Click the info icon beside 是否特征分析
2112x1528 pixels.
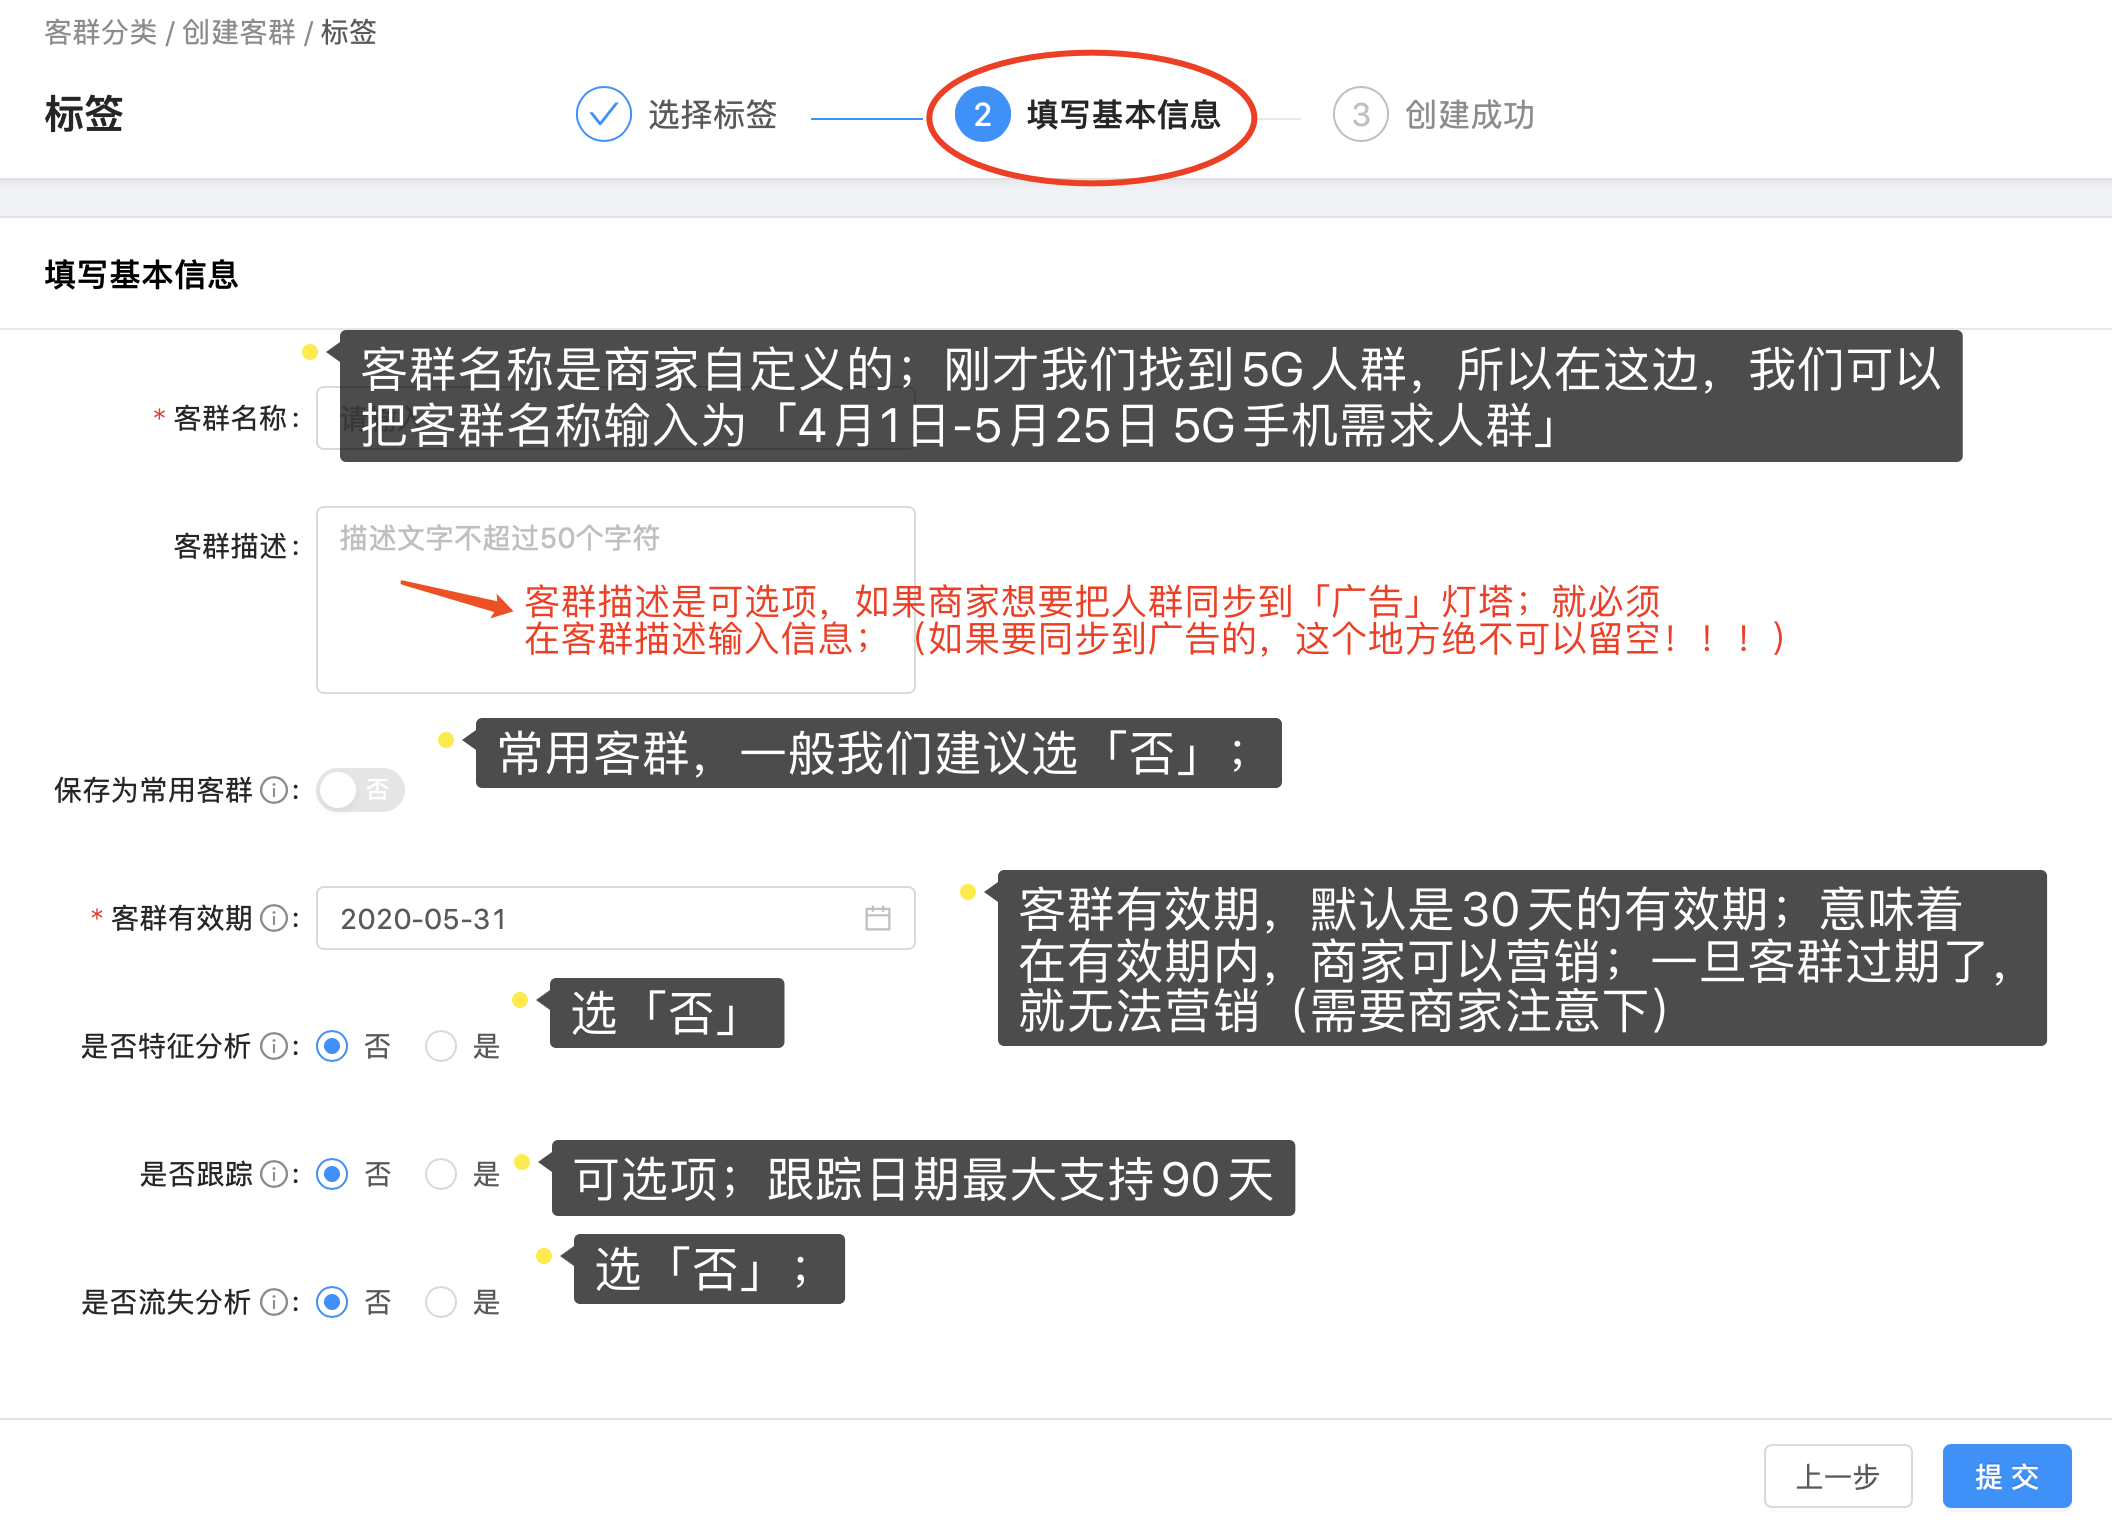[273, 1046]
